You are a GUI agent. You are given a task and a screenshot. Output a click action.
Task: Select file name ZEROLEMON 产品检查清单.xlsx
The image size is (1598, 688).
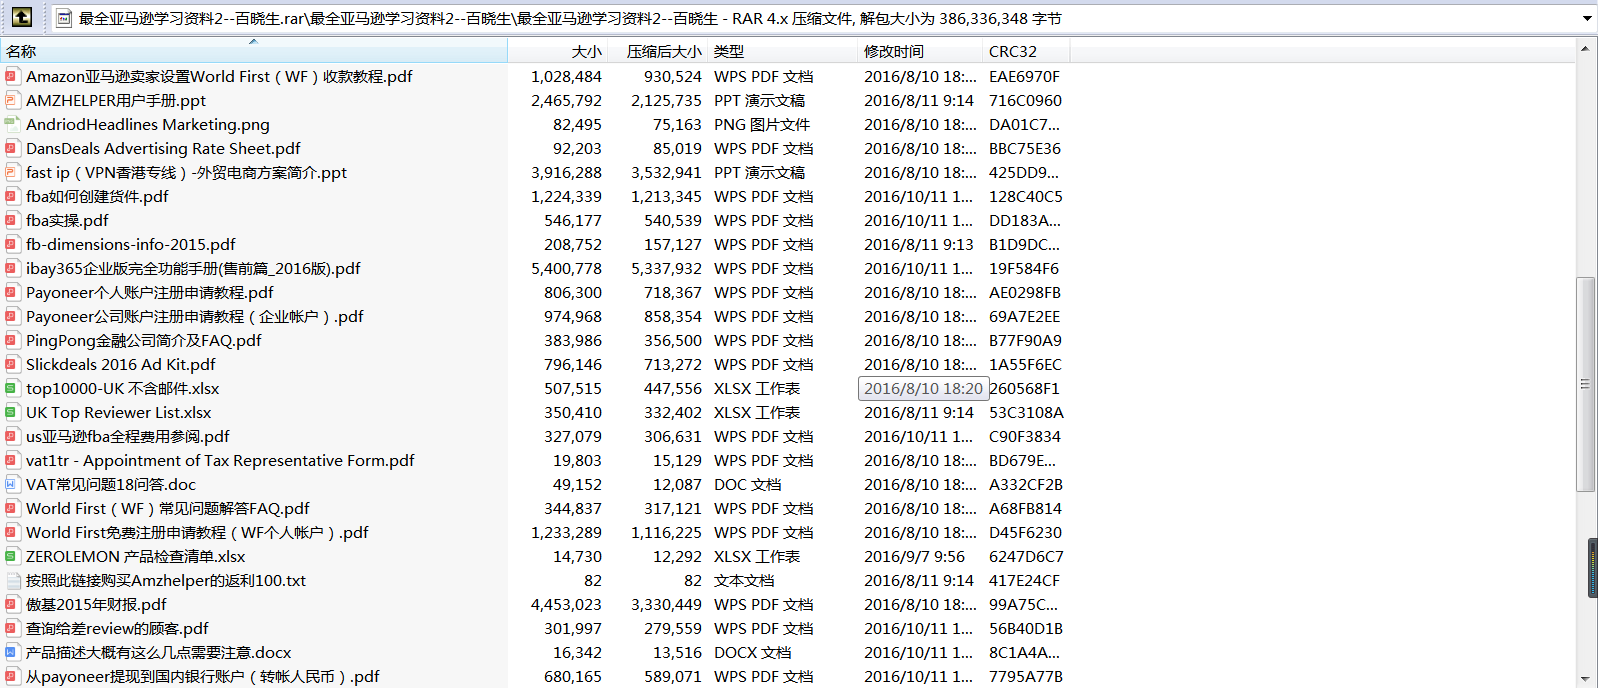coord(136,557)
